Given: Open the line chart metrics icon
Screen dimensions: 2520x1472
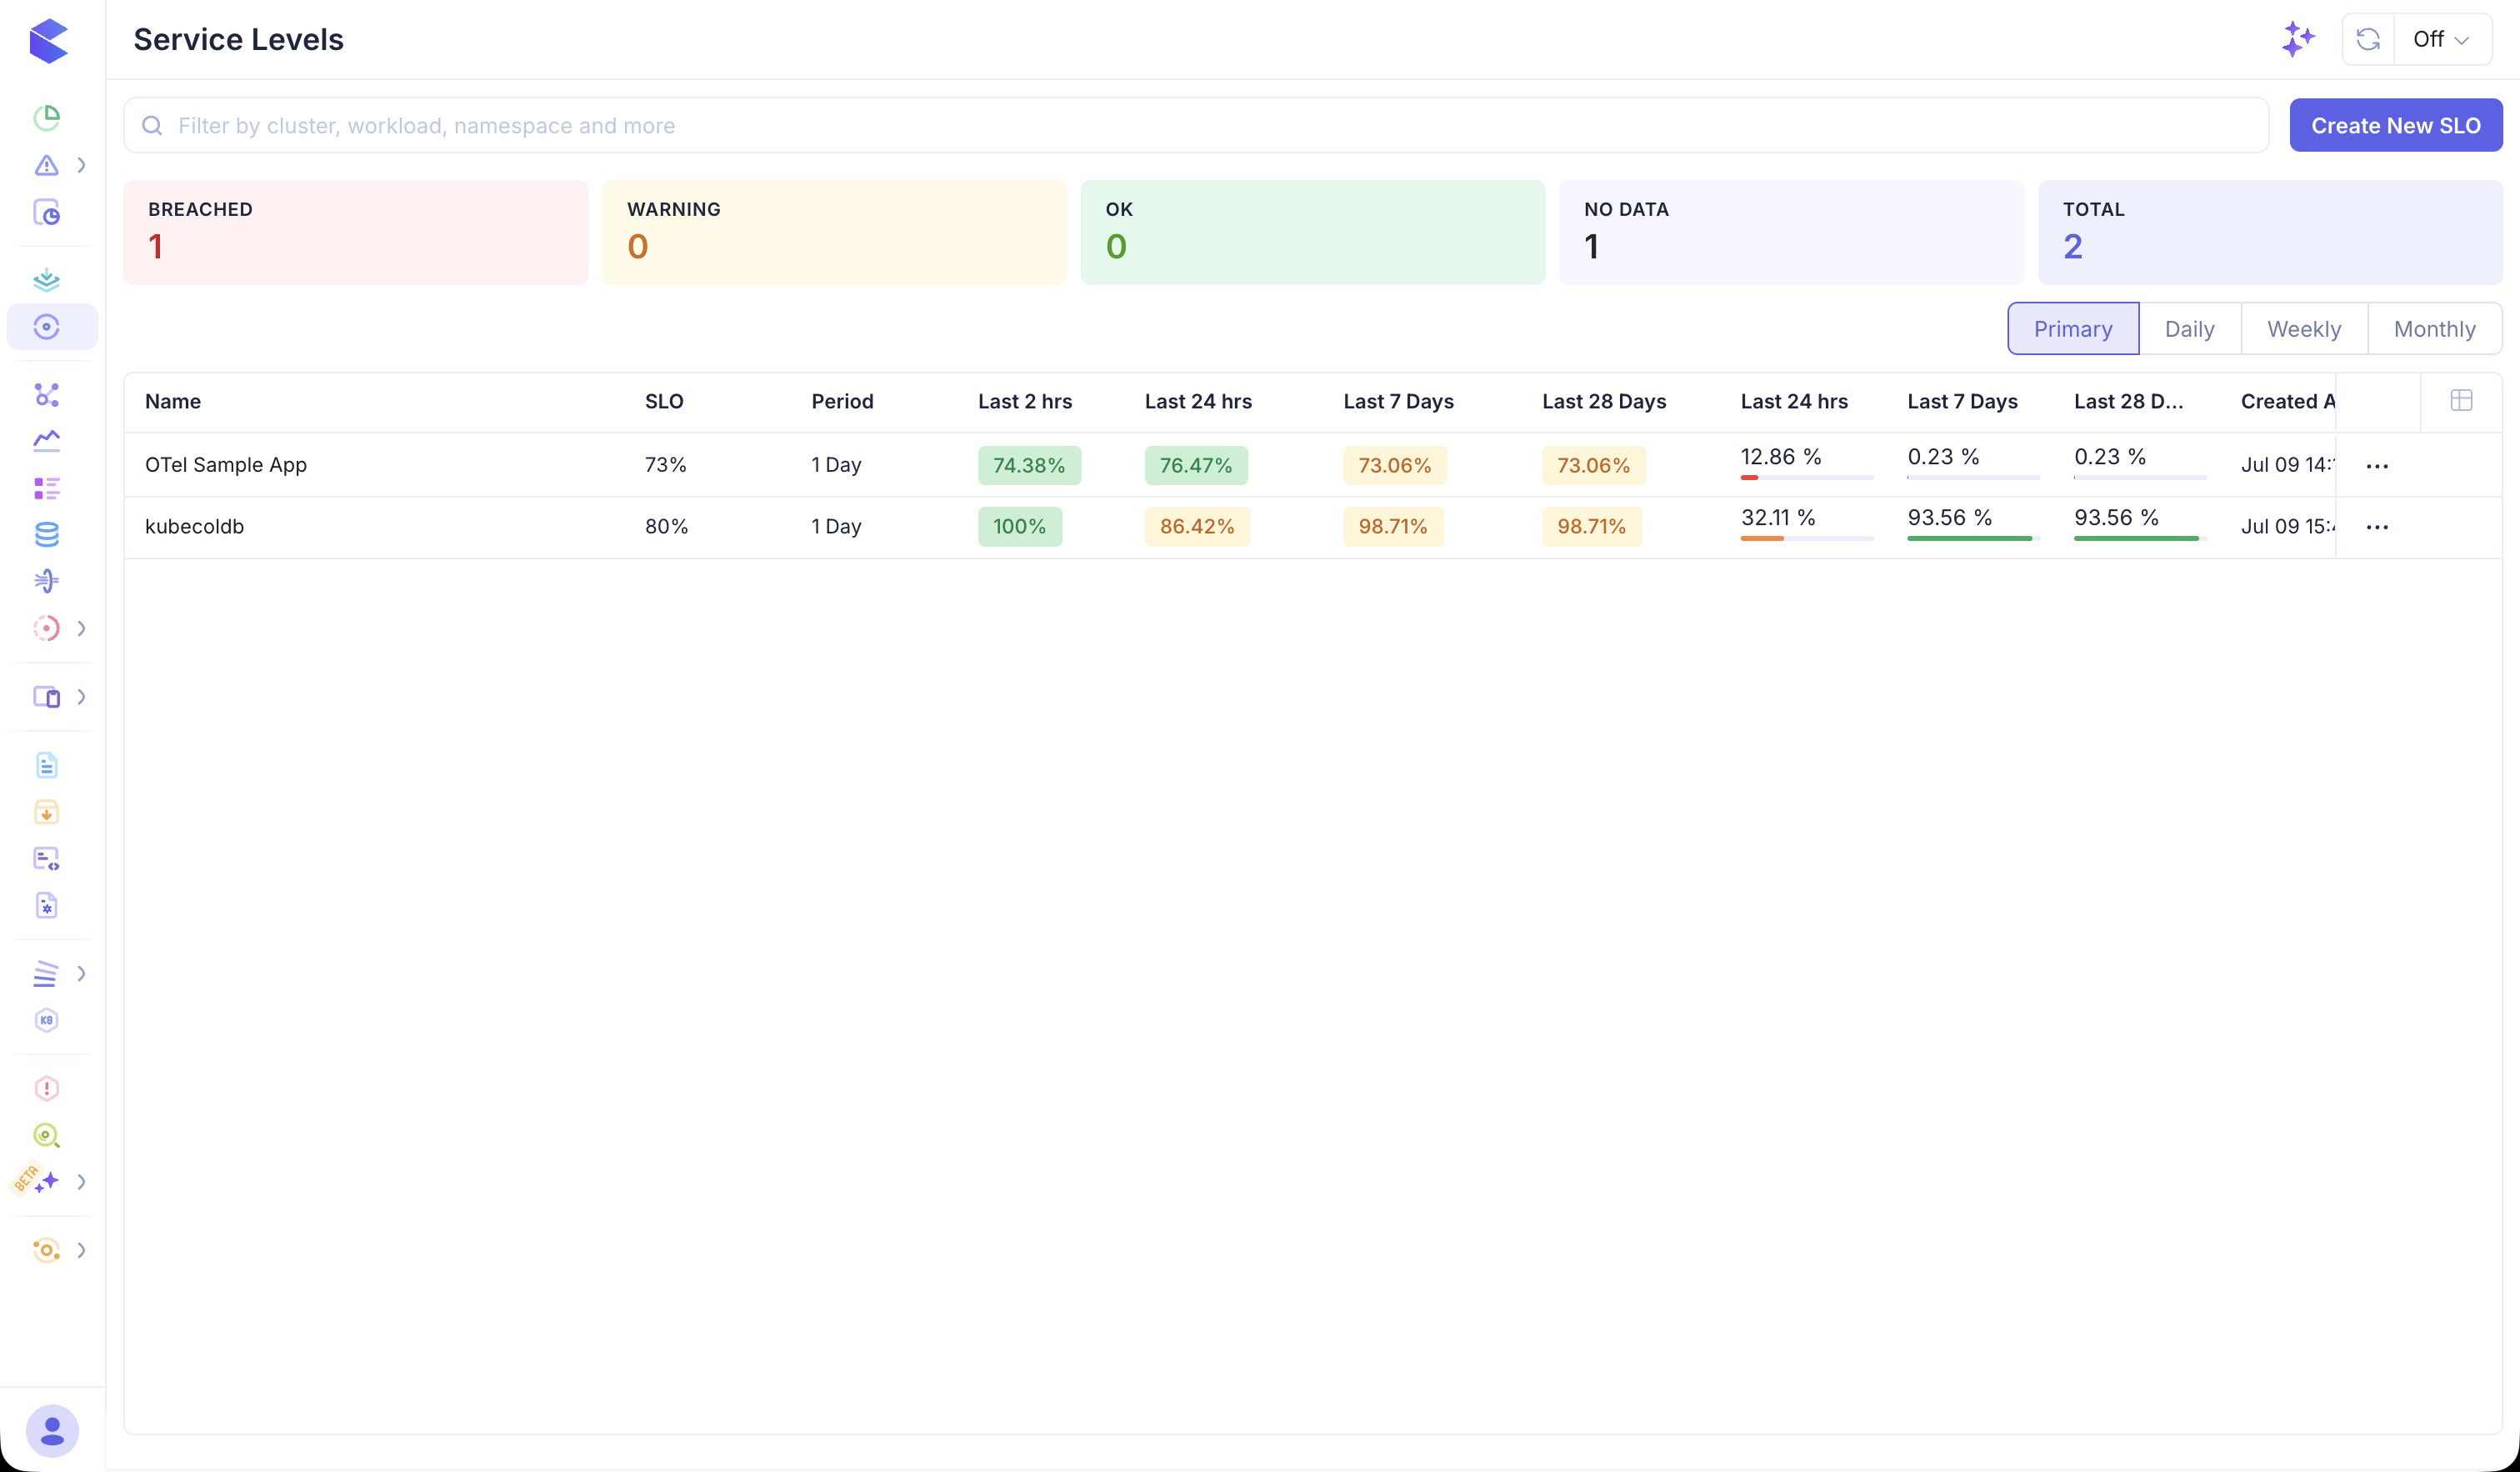Looking at the screenshot, I should pos(46,441).
